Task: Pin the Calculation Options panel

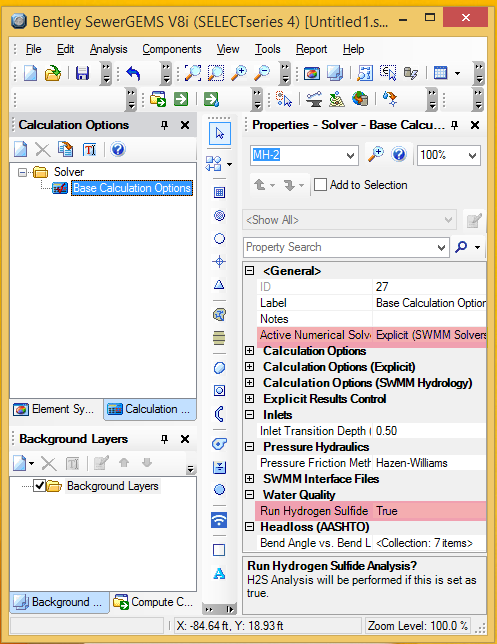Action: [x=165, y=125]
